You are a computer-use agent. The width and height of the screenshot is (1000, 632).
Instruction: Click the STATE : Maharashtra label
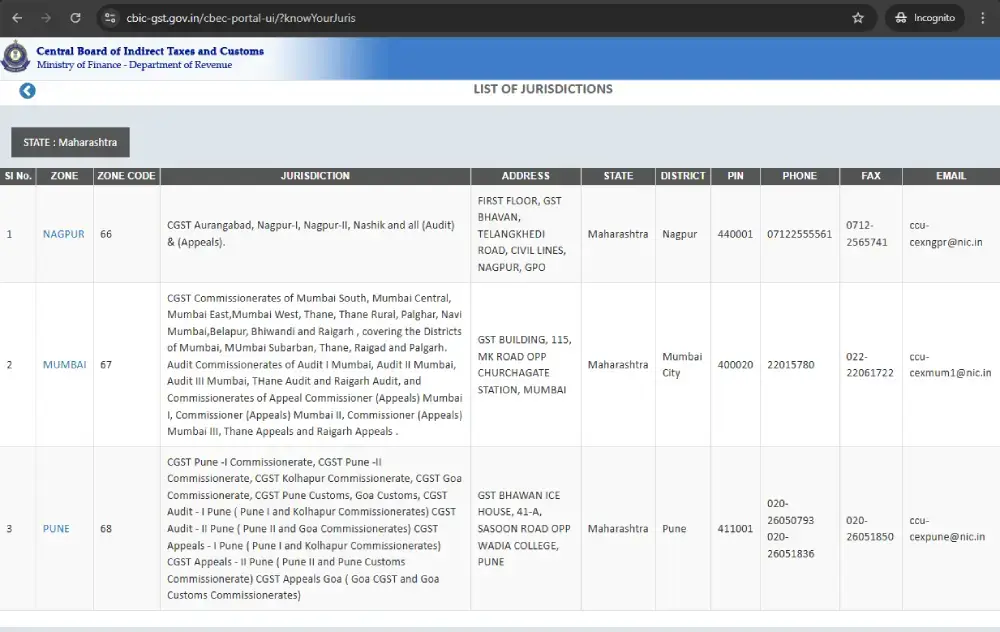point(70,142)
